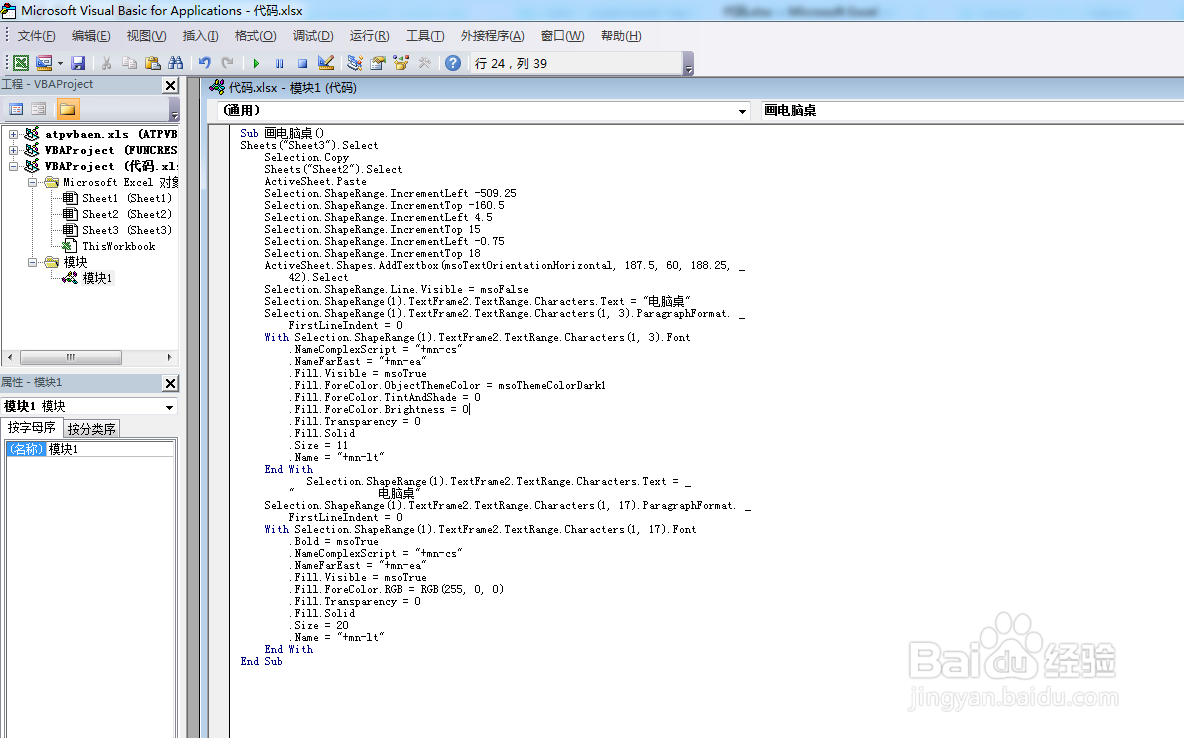The height and width of the screenshot is (738, 1184).
Task: Switch to 按字母序 properties tab
Action: [32, 428]
